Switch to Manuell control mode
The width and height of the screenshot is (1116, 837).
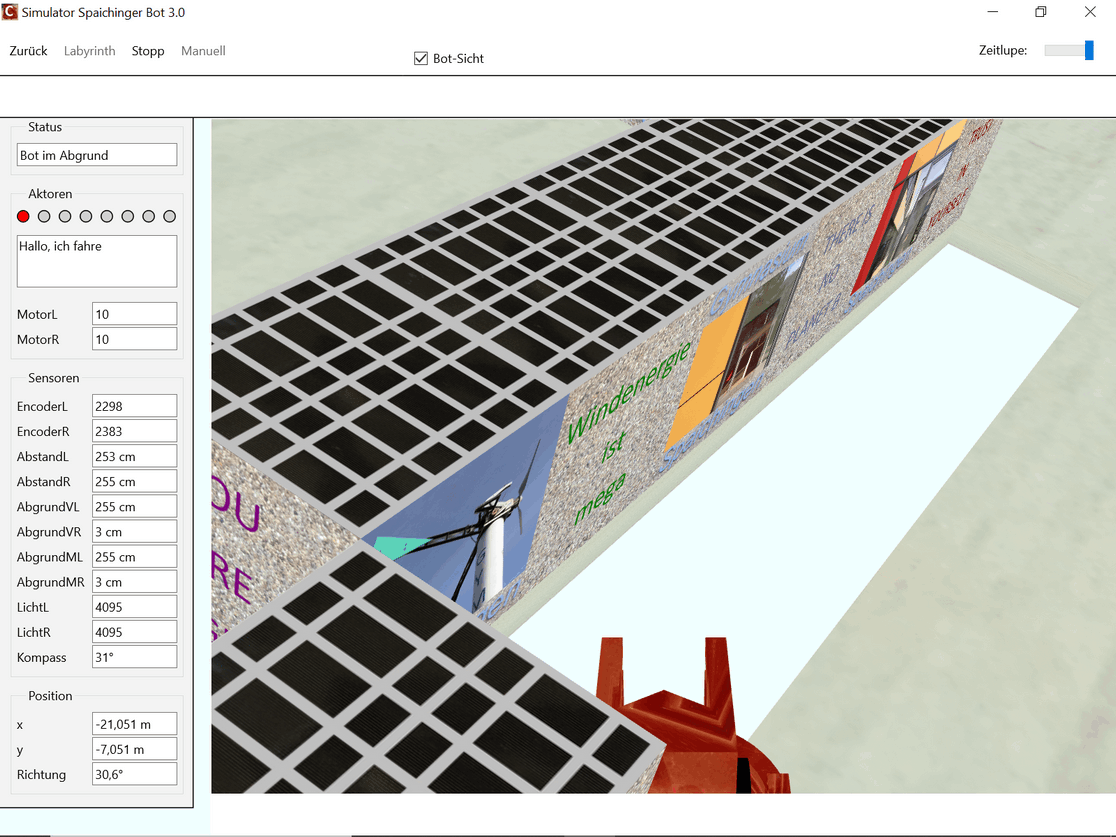coord(203,51)
